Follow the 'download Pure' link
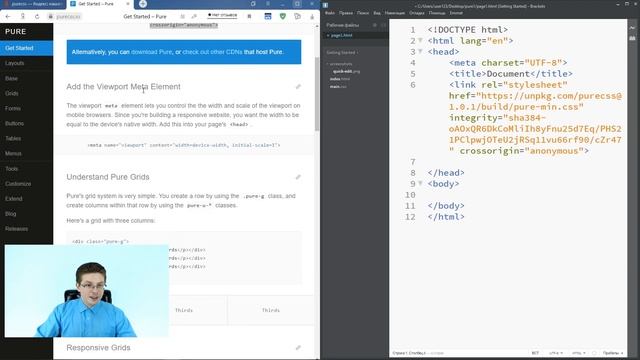 point(151,52)
